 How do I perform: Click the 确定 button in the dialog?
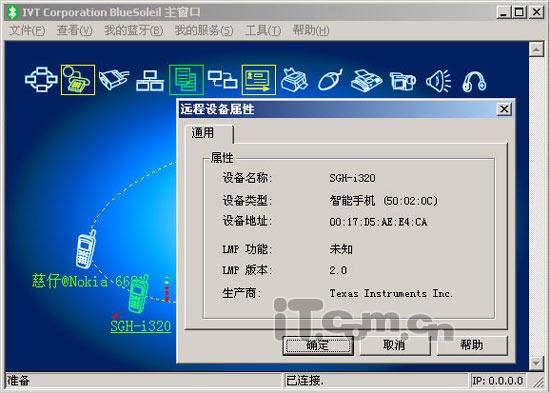318,345
